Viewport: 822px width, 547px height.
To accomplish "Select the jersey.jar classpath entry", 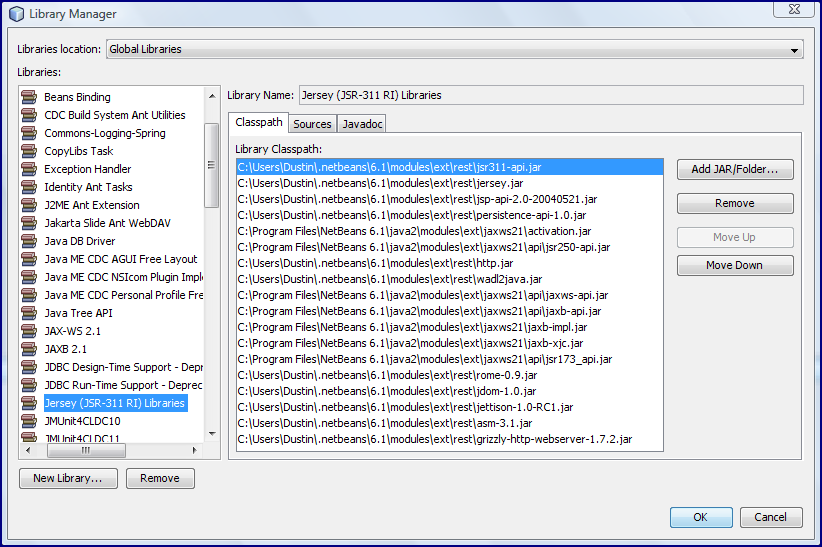I will (x=450, y=183).
